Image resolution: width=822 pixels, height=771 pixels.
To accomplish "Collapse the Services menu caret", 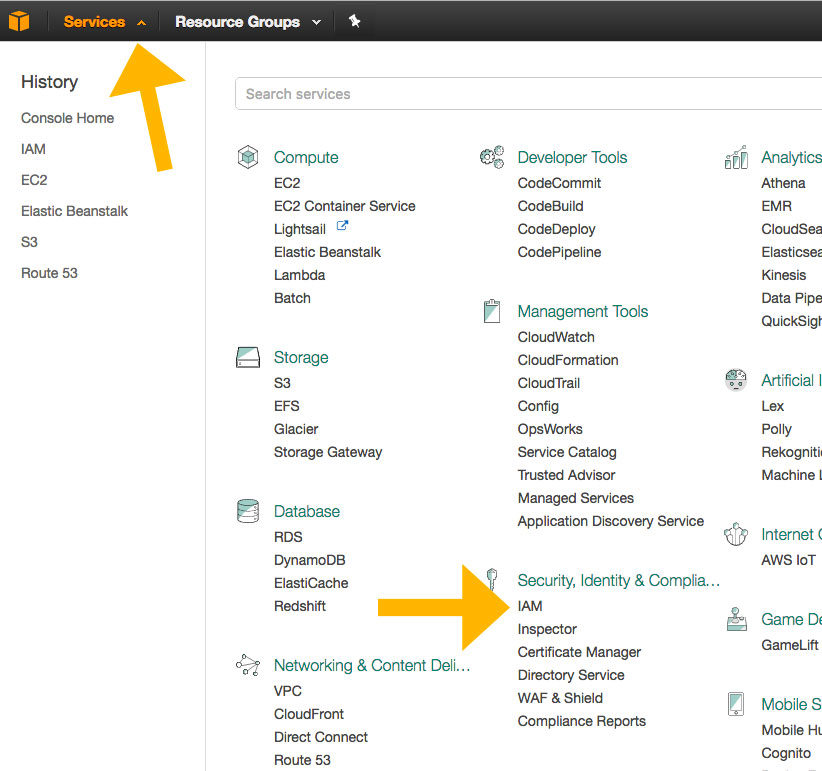I will (142, 23).
